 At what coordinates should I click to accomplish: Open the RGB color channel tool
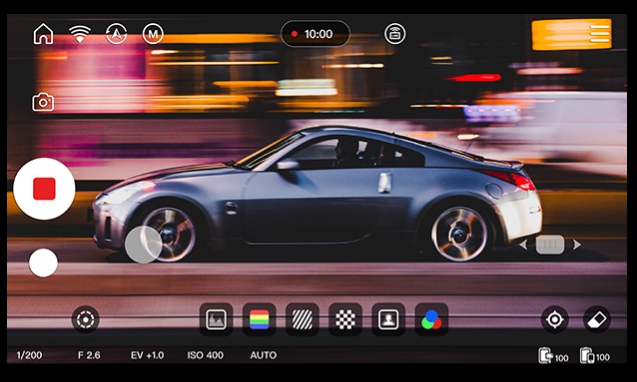click(431, 319)
